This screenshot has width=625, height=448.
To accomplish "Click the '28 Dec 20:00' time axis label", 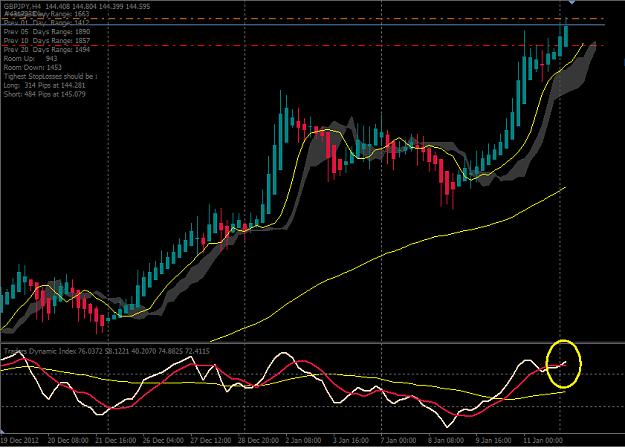I will (258, 440).
